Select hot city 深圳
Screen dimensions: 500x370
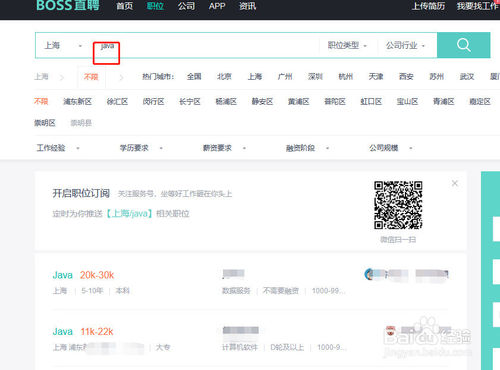tap(315, 77)
